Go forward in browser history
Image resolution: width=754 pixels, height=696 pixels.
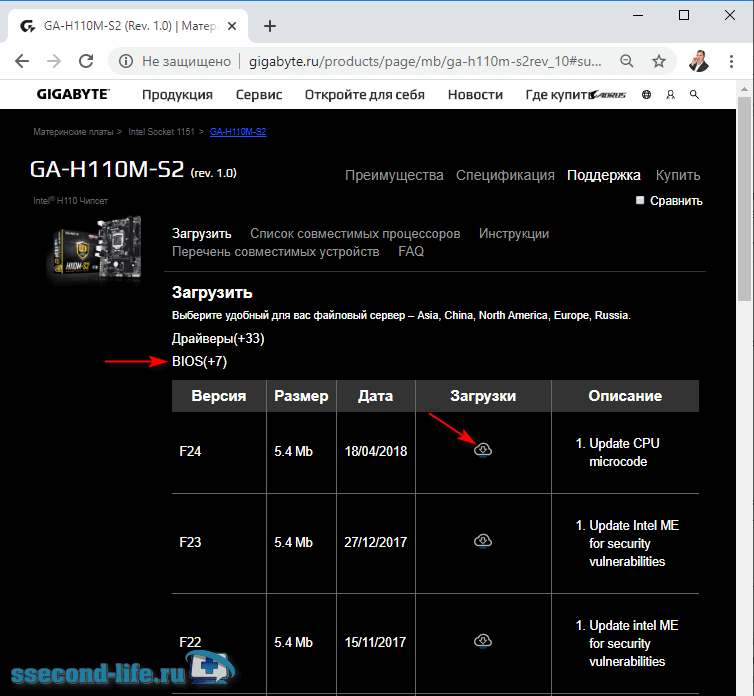click(x=54, y=61)
